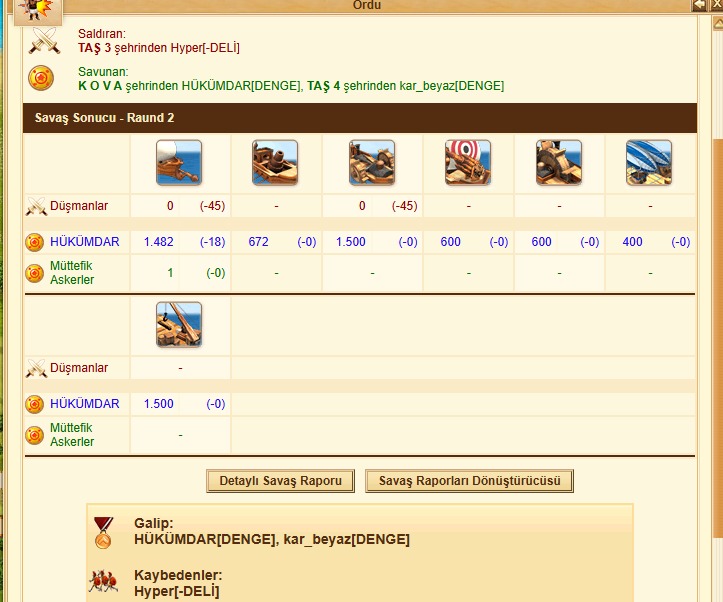Image resolution: width=723 pixels, height=602 pixels.
Task: Click swords icon in first Düşmanlar row
Action: (36, 206)
